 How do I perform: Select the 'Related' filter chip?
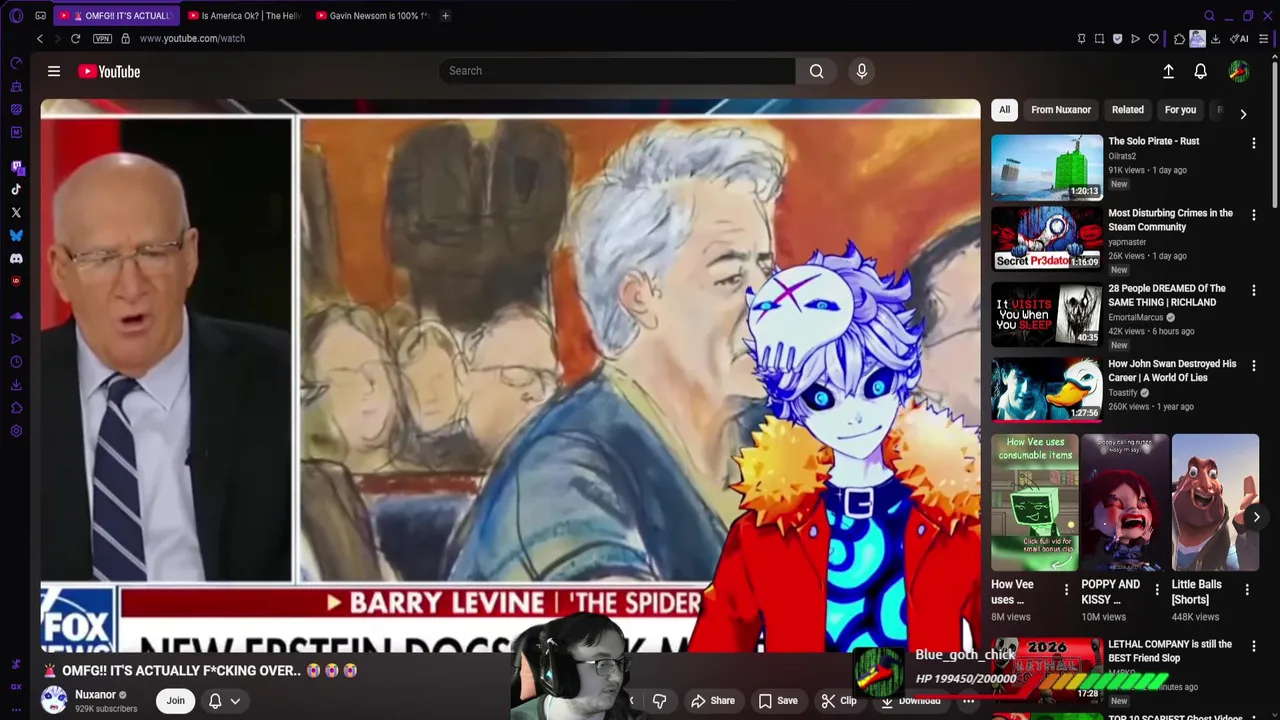[1127, 110]
